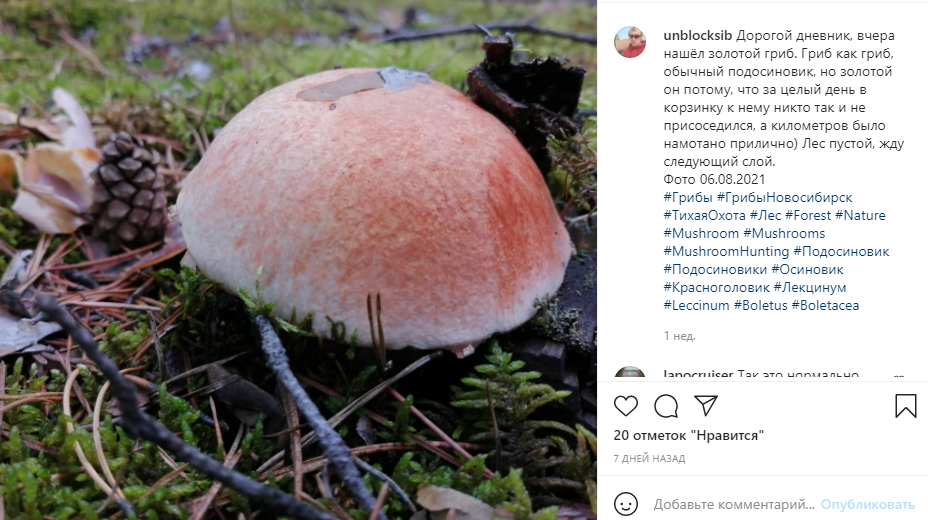Click the "7 дней назад" timestamp
The height and width of the screenshot is (520, 928).
point(649,458)
